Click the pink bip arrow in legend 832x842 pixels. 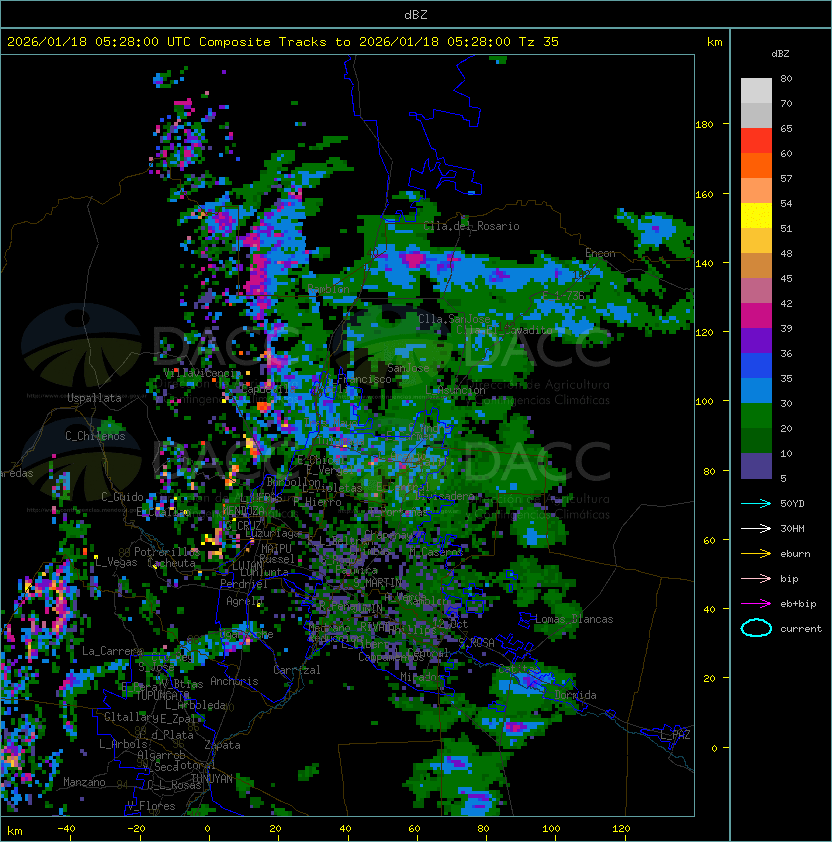point(756,578)
